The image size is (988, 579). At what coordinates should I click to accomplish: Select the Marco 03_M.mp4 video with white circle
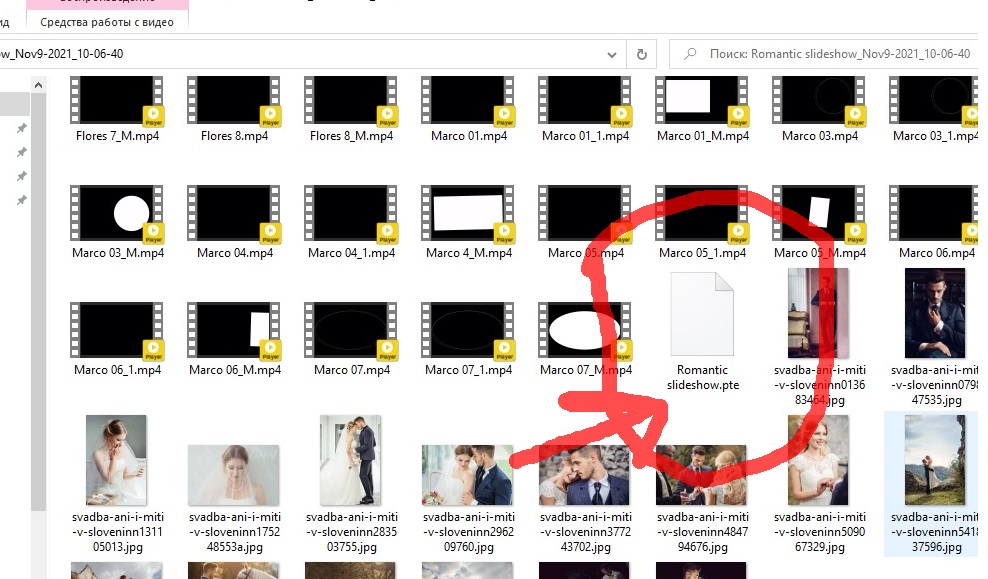(117, 213)
